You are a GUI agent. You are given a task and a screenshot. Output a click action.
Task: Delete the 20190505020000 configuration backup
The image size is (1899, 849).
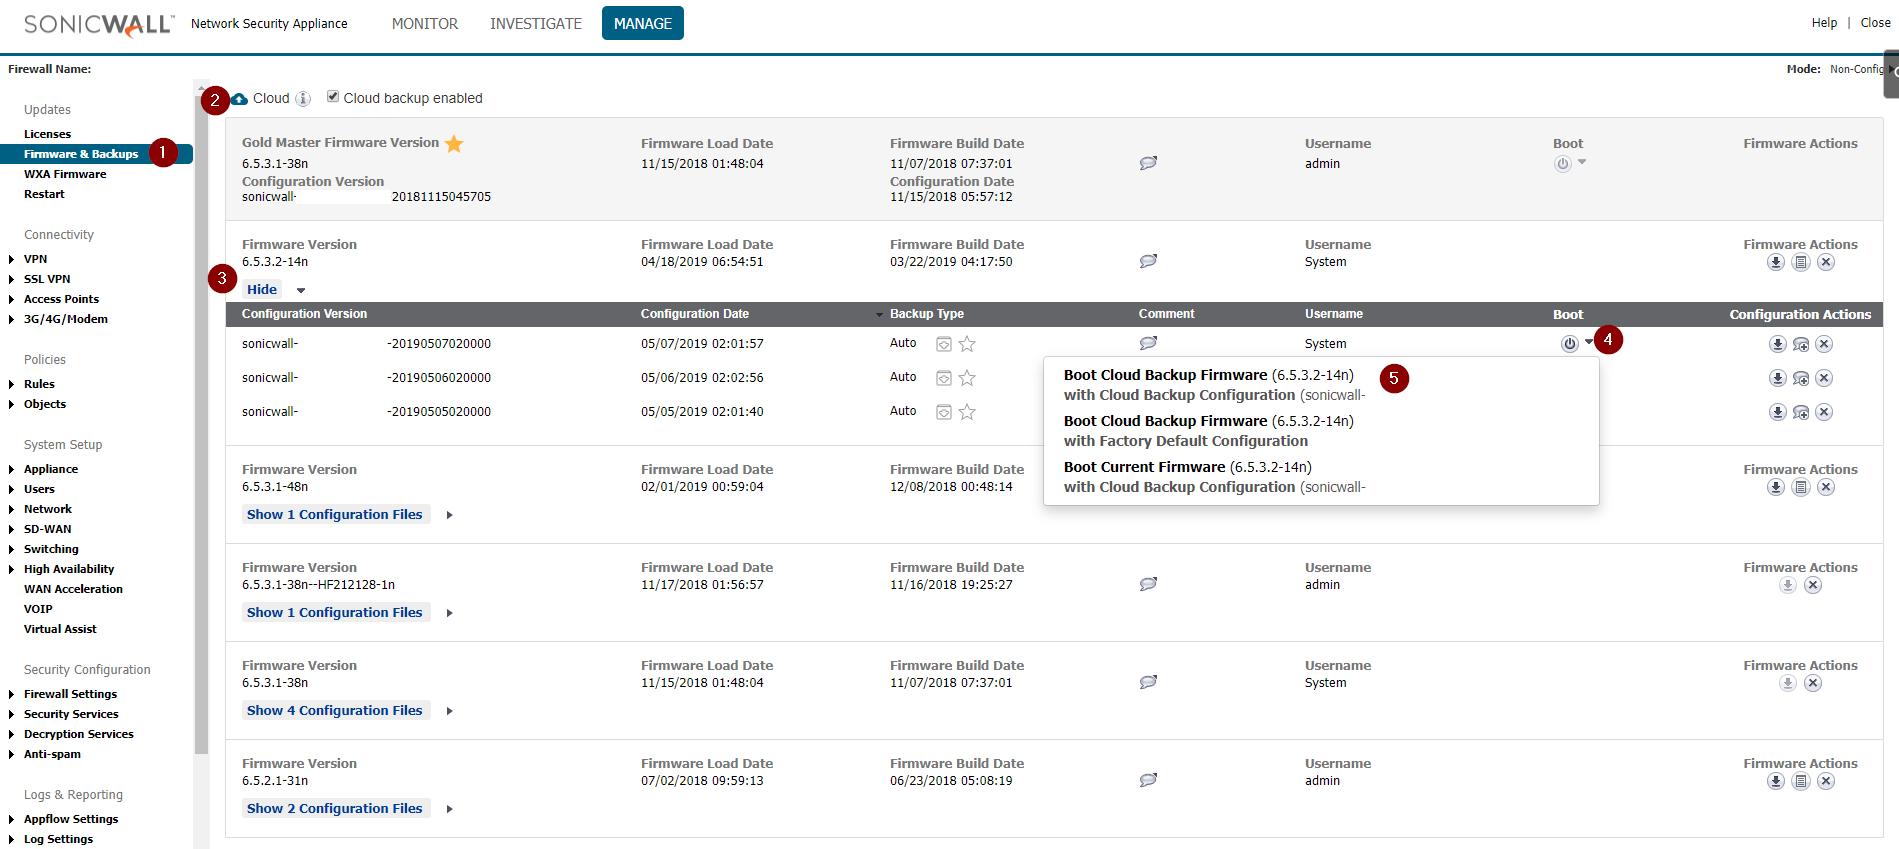click(1824, 412)
